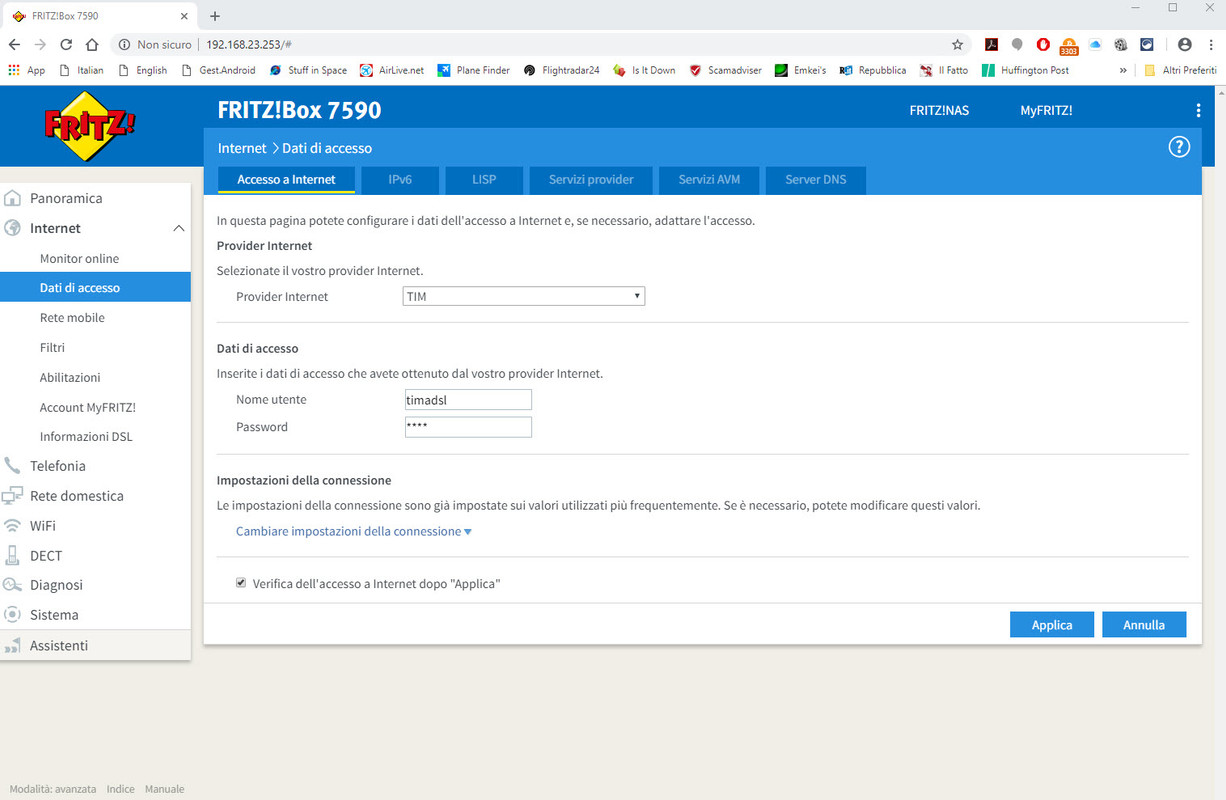The image size is (1226, 800).
Task: Go to browser home page
Action: point(92,44)
